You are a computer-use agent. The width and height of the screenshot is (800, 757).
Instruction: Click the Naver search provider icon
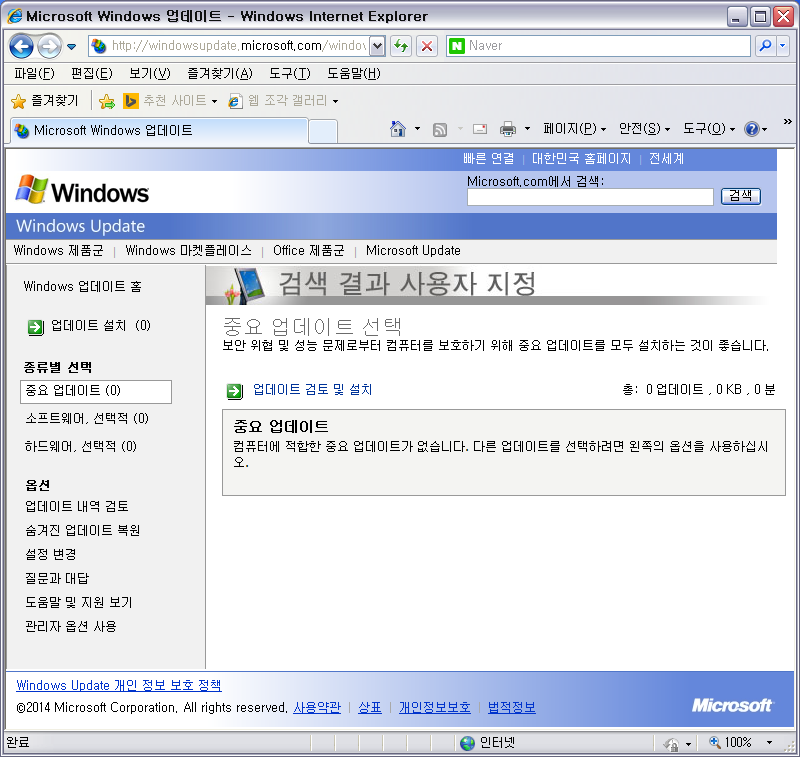coord(457,46)
